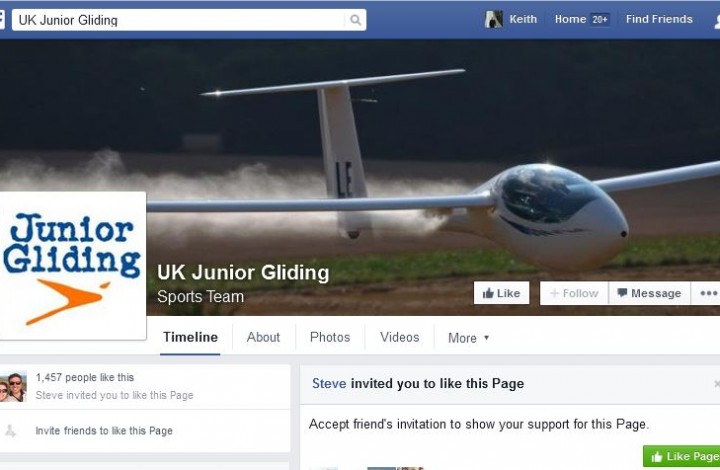Click the search field containing UK Junior Gliding
Screen dimensions: 720x470
pos(189,20)
